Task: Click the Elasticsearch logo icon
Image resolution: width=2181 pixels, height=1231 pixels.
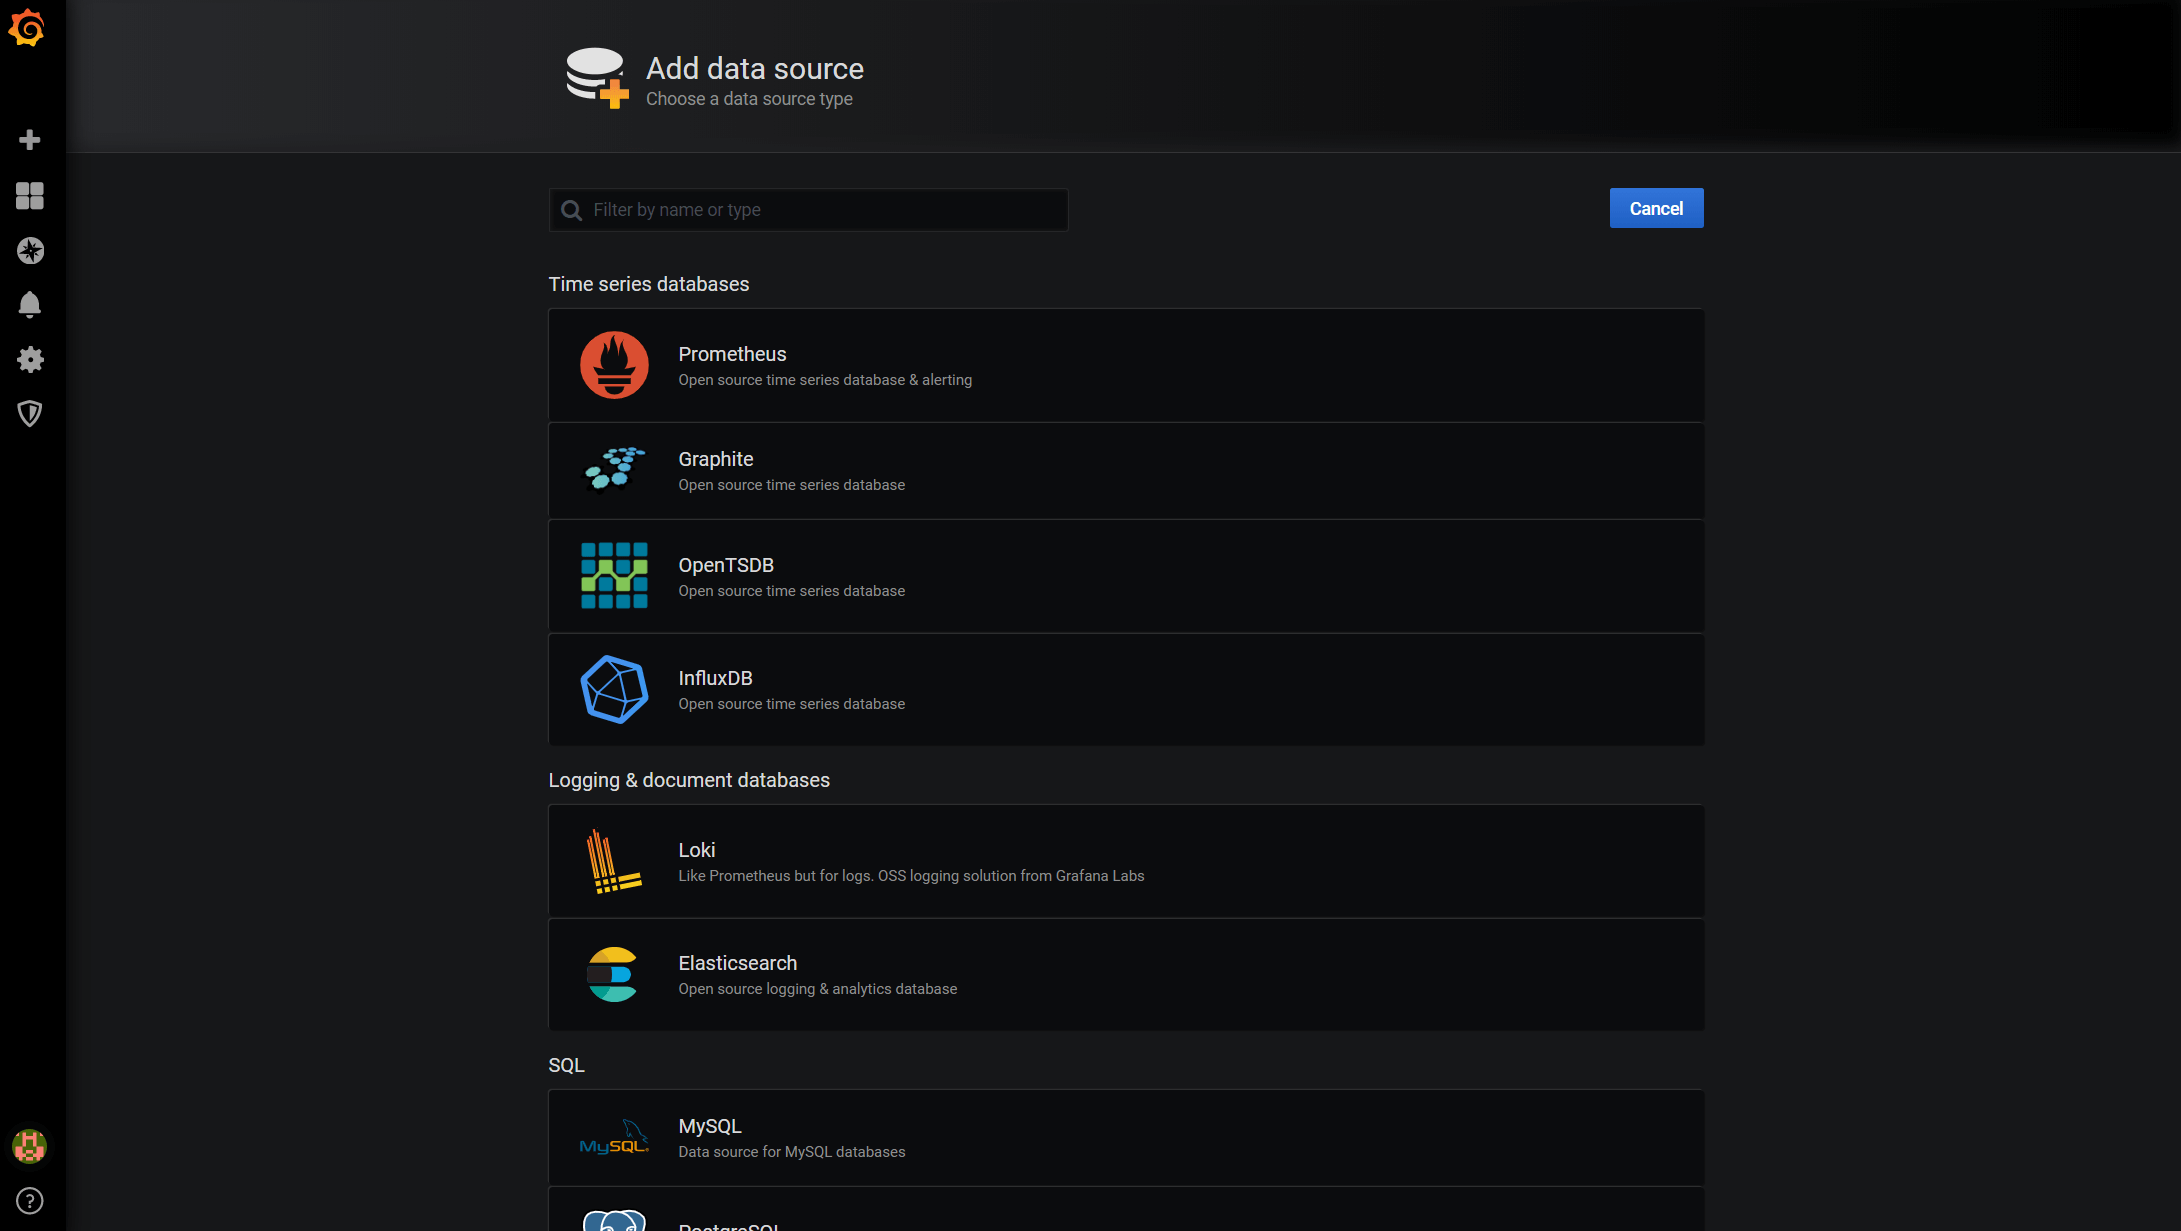Action: pos(612,974)
